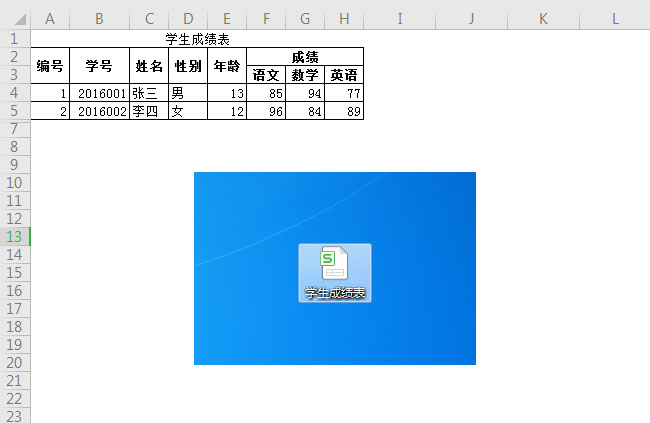The image size is (650, 423).
Task: Select the 编号 header cell
Action: tap(50, 66)
